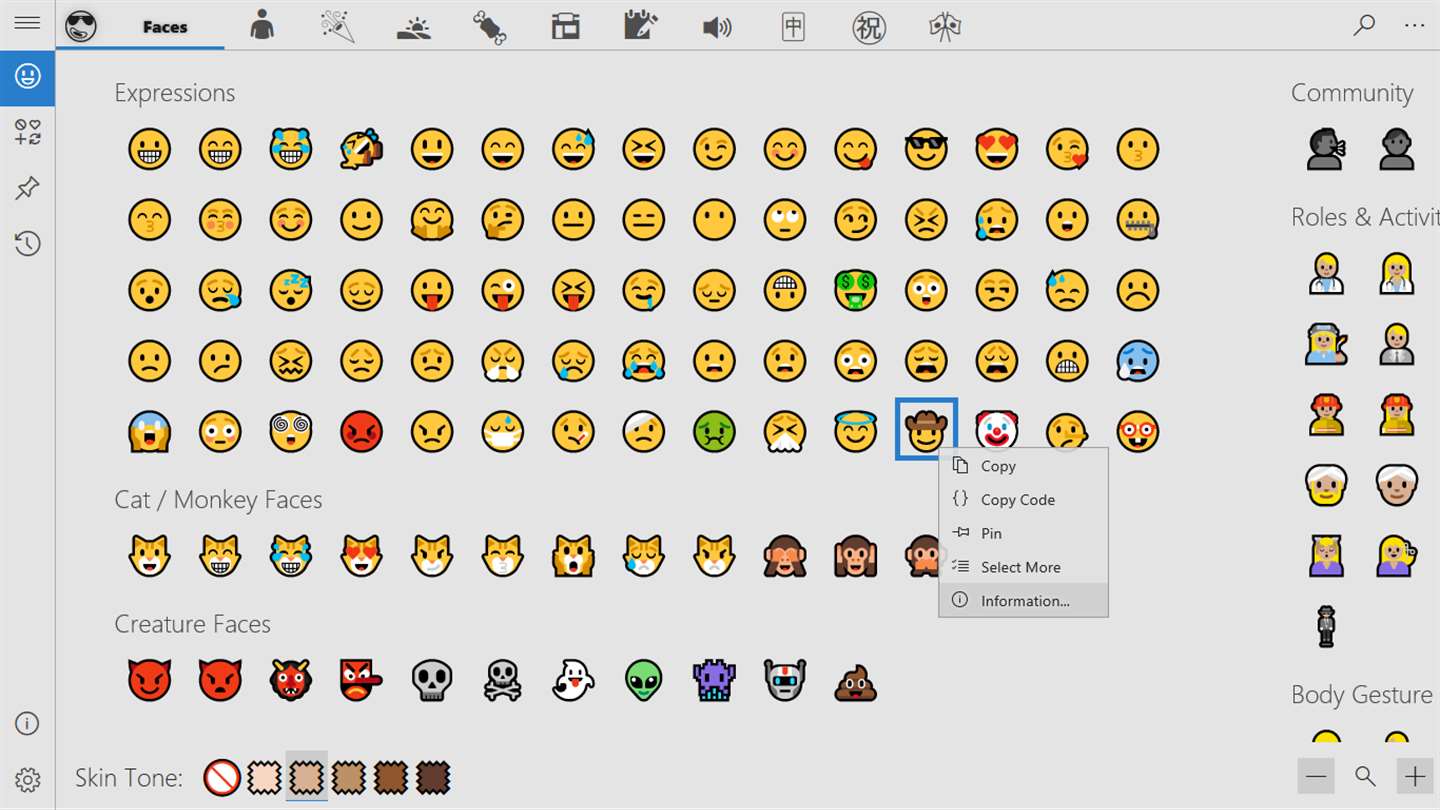The height and width of the screenshot is (810, 1440).
Task: Open the Food candy category tab
Action: tap(490, 27)
